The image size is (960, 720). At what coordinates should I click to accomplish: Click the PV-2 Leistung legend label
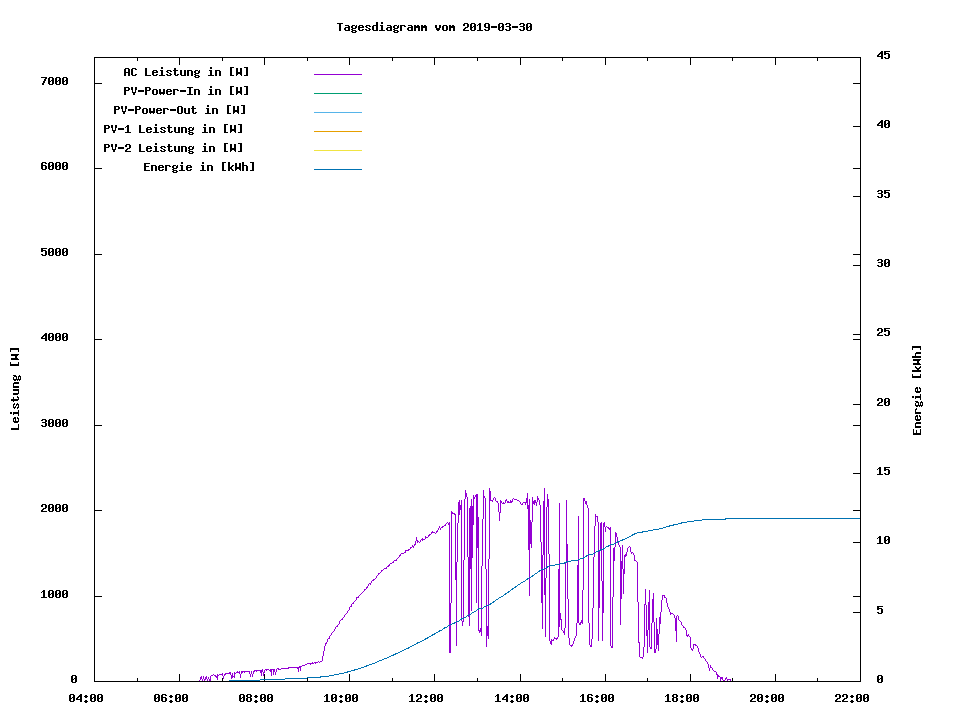tap(173, 148)
